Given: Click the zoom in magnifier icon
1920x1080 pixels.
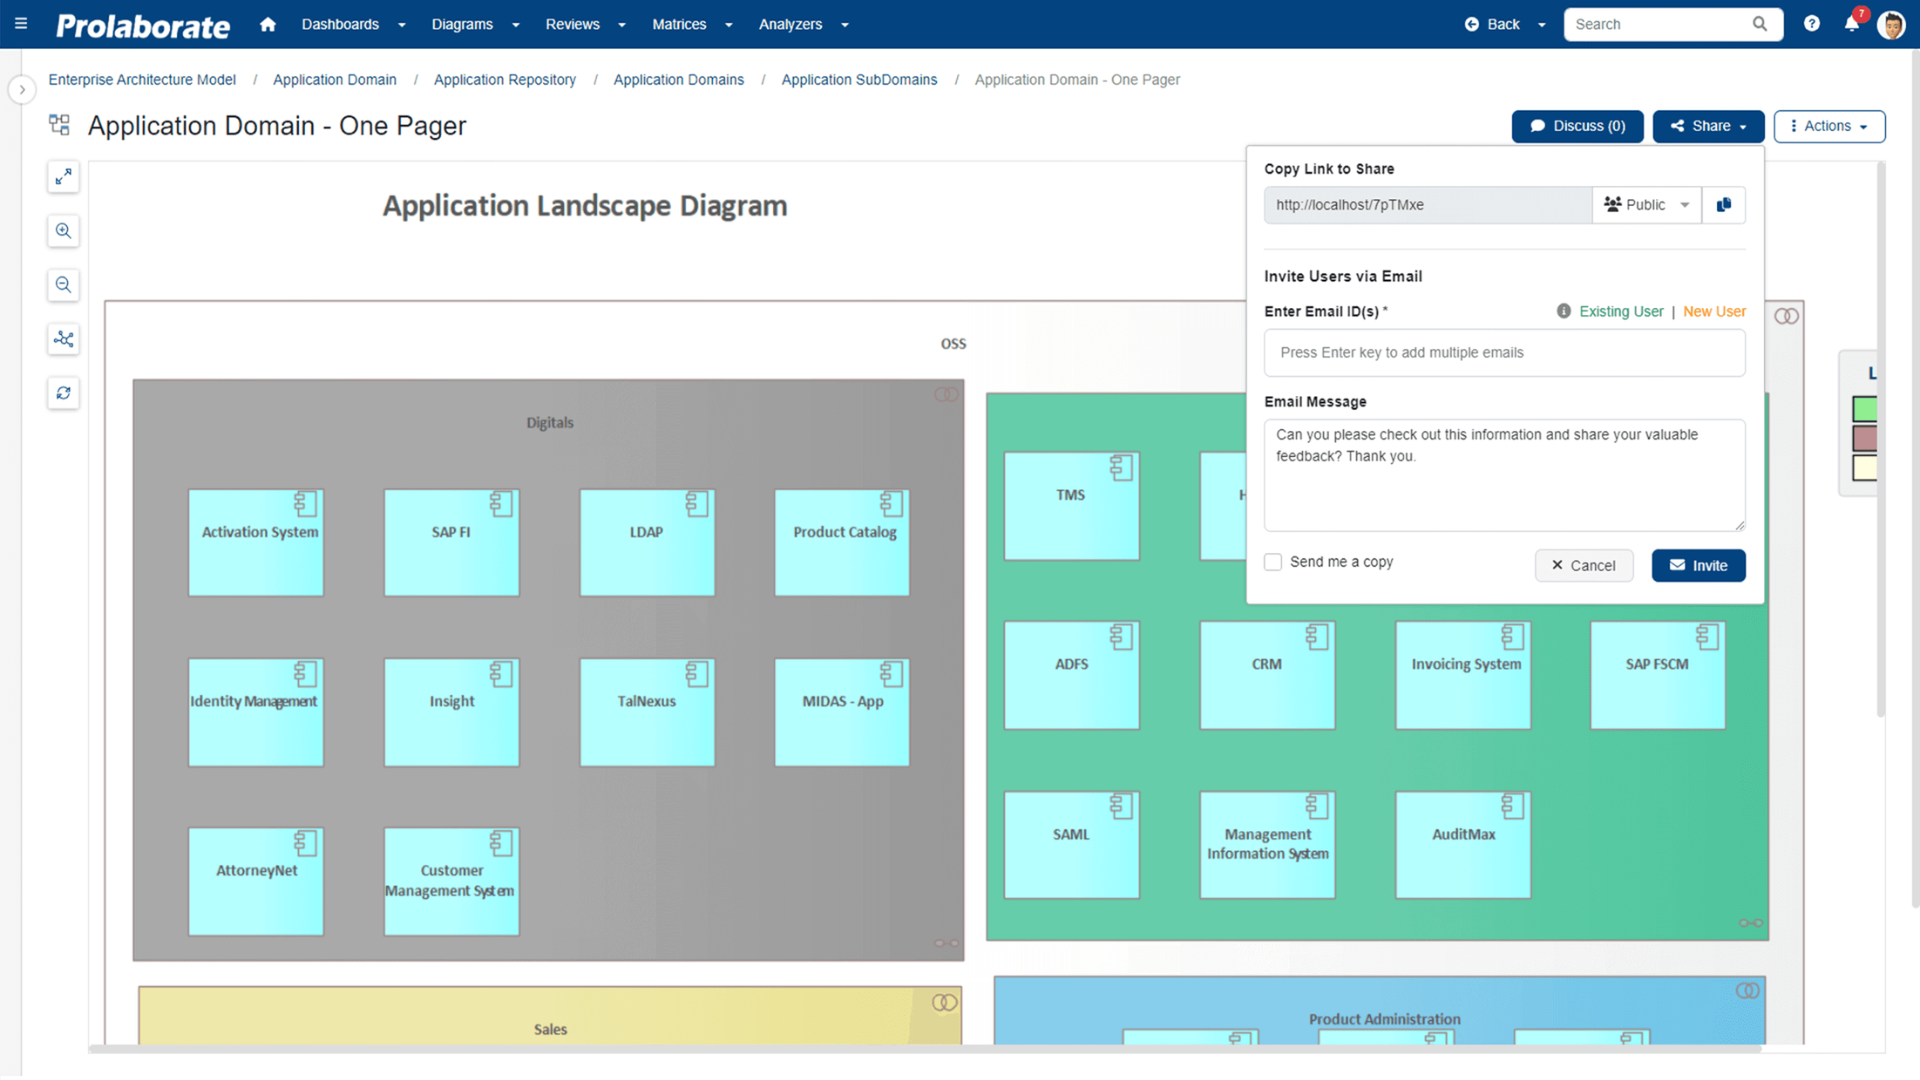Looking at the screenshot, I should (x=63, y=231).
